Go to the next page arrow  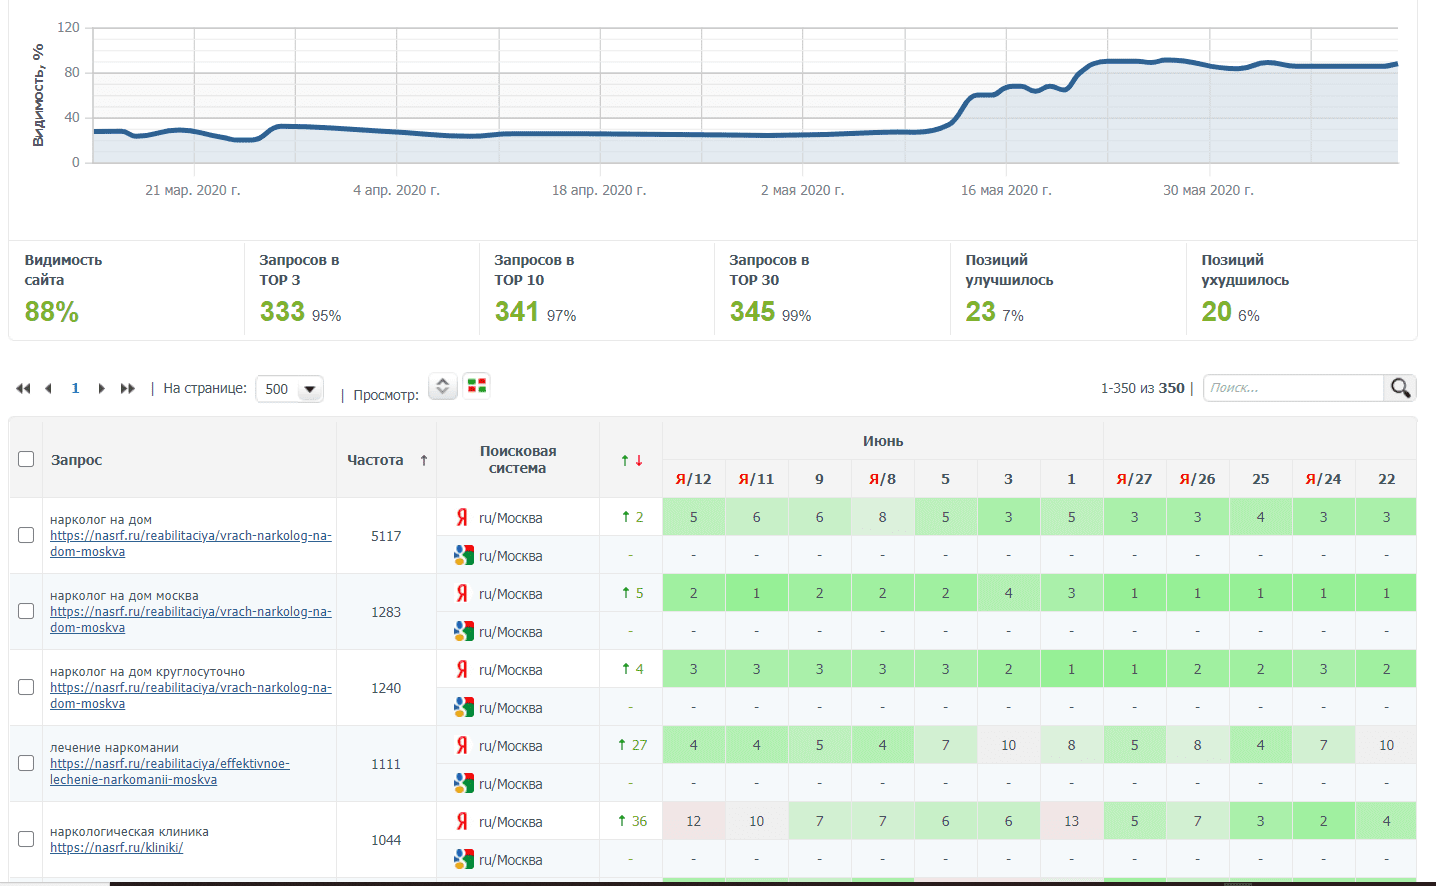(x=101, y=389)
